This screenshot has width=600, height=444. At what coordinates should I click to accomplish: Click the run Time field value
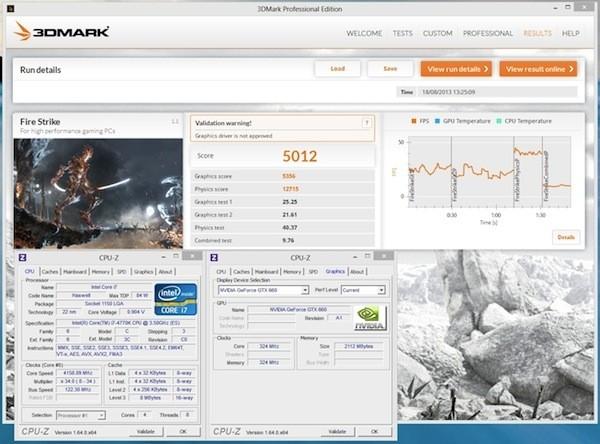[x=498, y=92]
